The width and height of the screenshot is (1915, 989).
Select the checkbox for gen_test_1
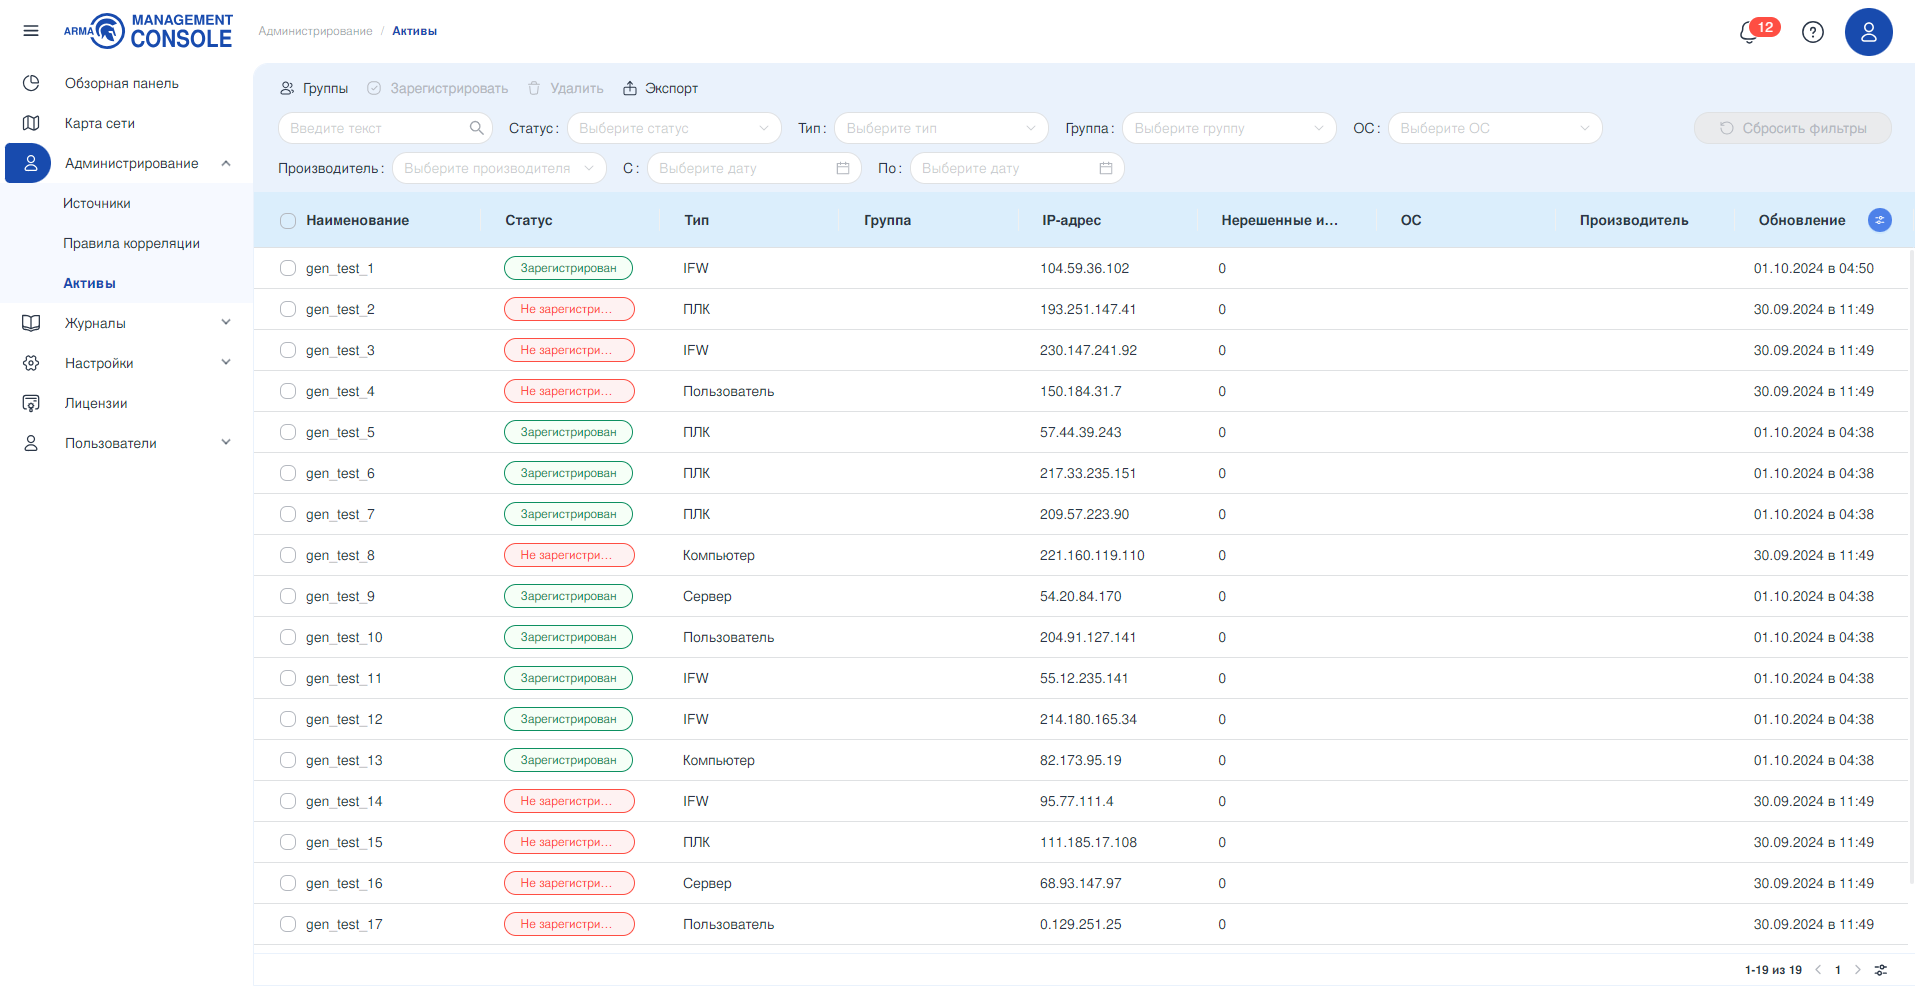288,268
